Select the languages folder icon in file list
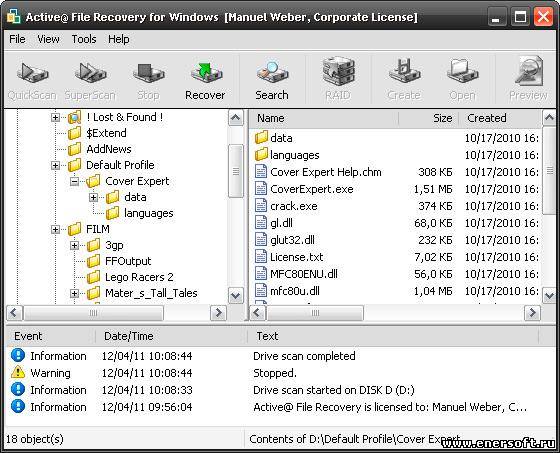The image size is (560, 453). tap(261, 154)
